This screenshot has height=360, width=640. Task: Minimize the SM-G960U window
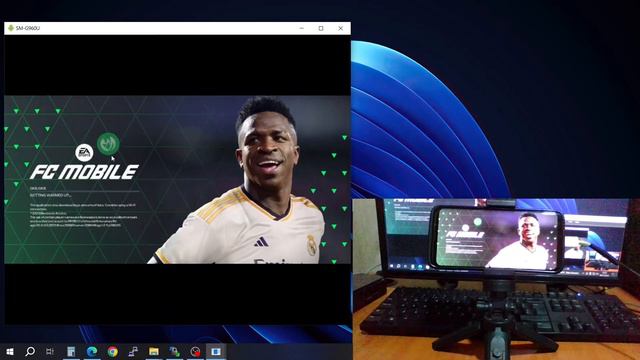click(x=302, y=28)
